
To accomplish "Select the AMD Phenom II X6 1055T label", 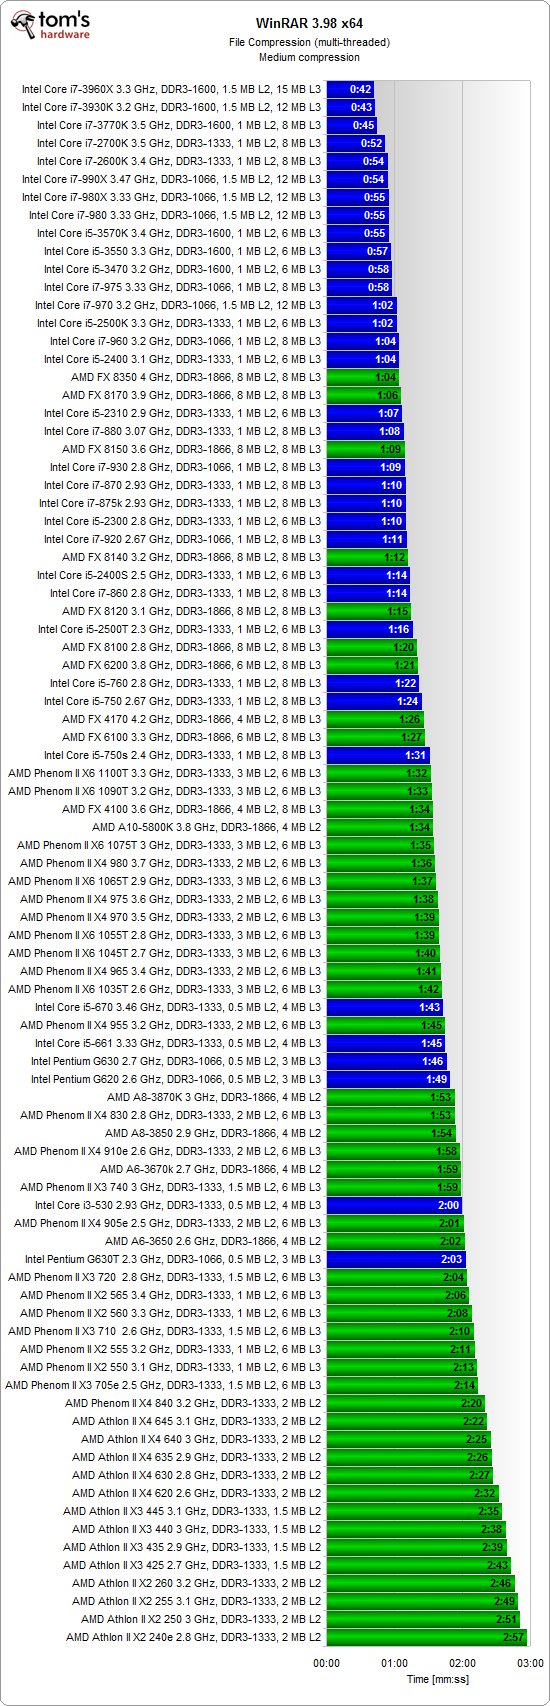I will [x=165, y=935].
